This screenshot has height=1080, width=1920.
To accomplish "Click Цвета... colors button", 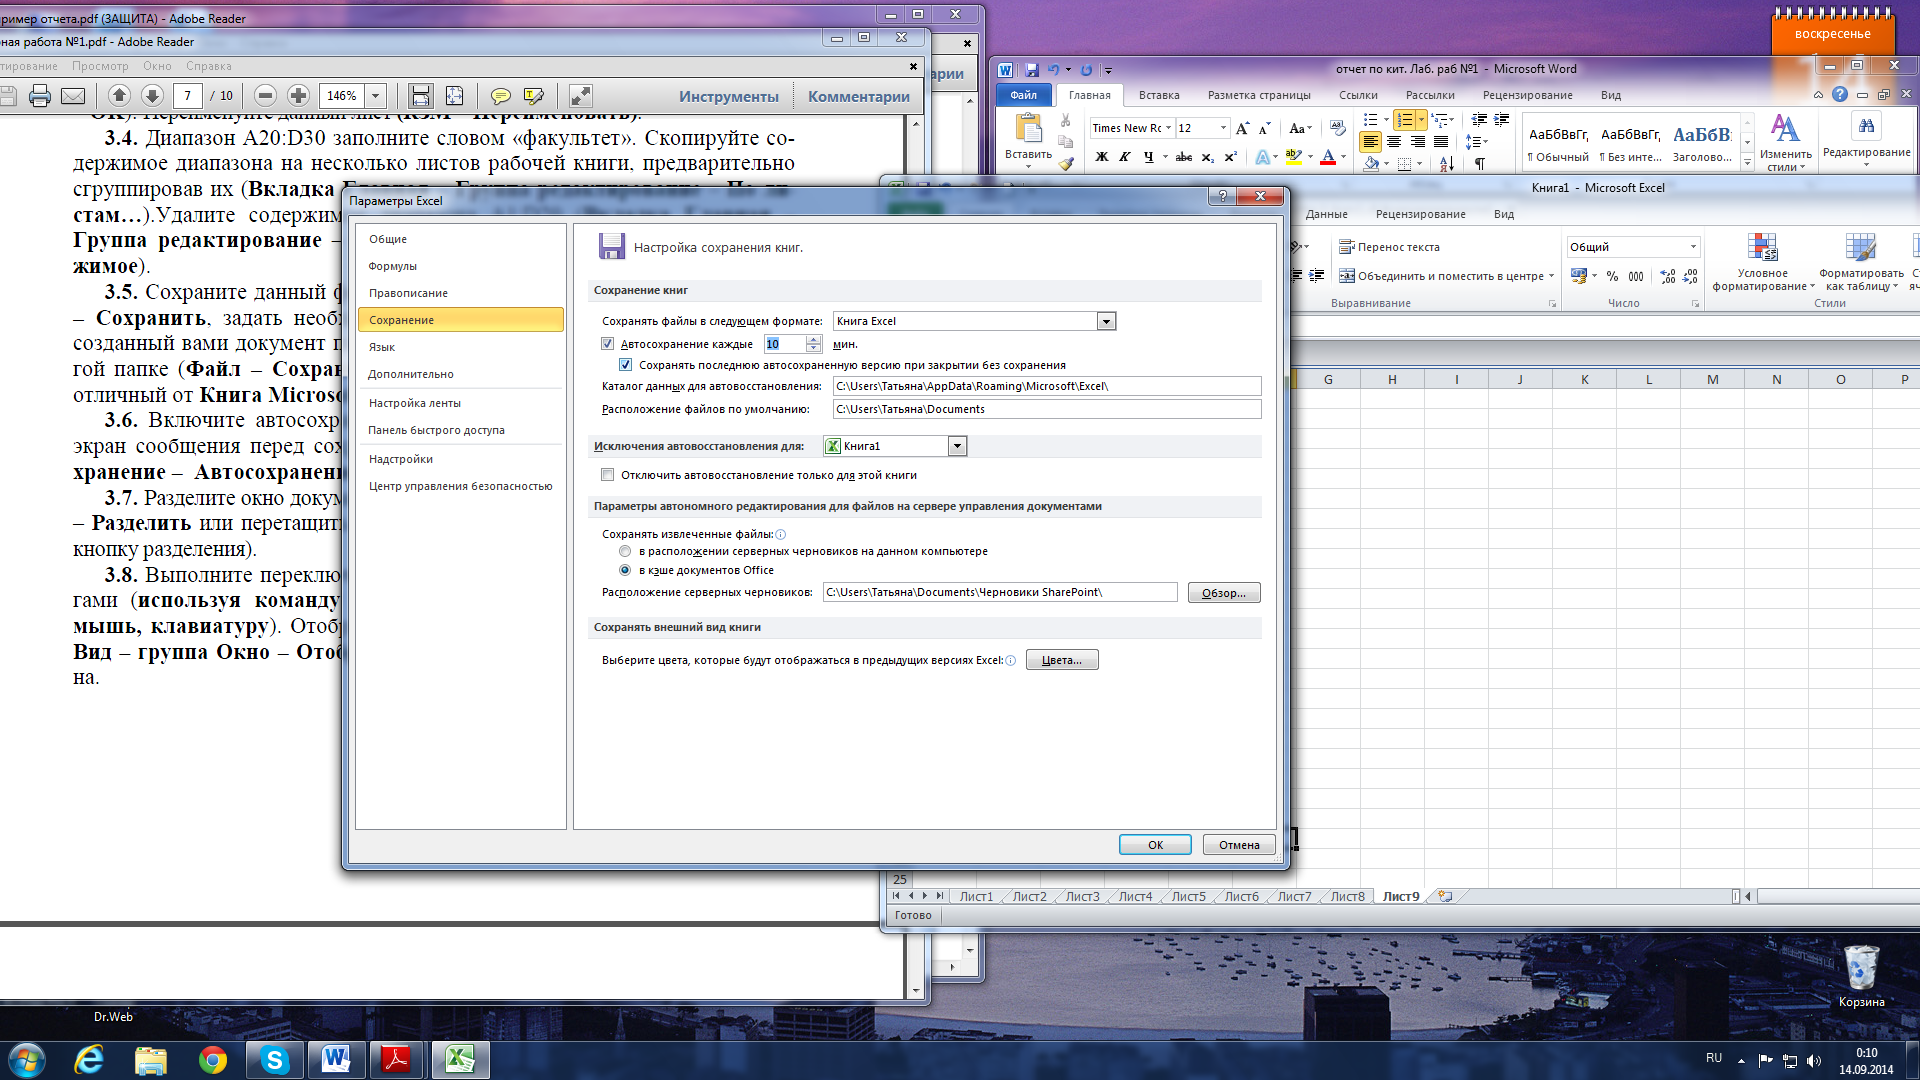I will (x=1062, y=660).
